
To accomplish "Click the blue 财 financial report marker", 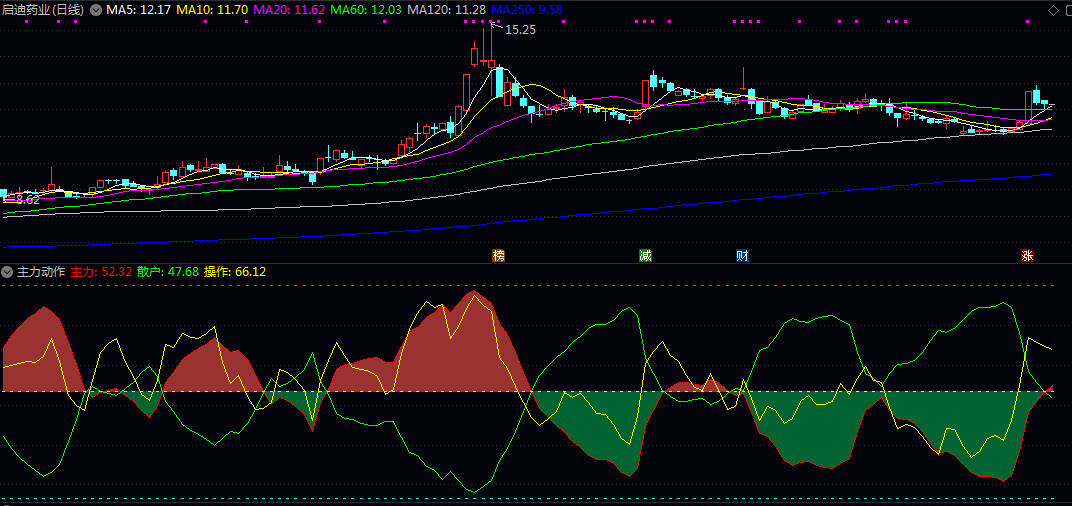I will 742,256.
